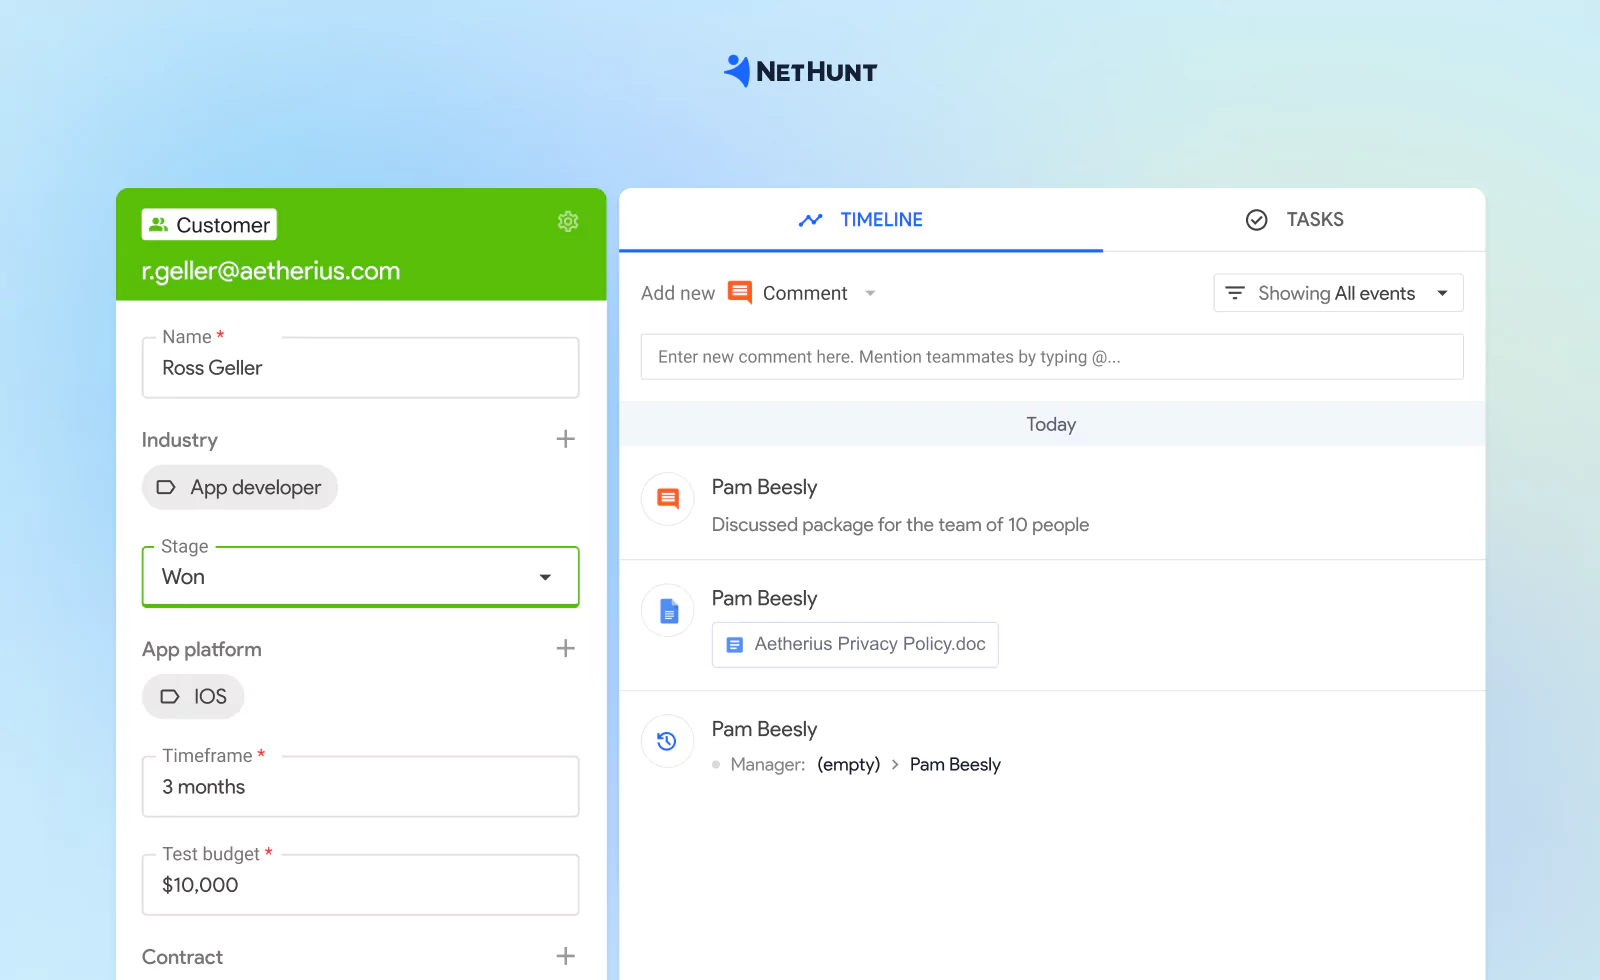Click the checkmark icon on the Tasks tab
This screenshot has width=1600, height=980.
[x=1257, y=219]
